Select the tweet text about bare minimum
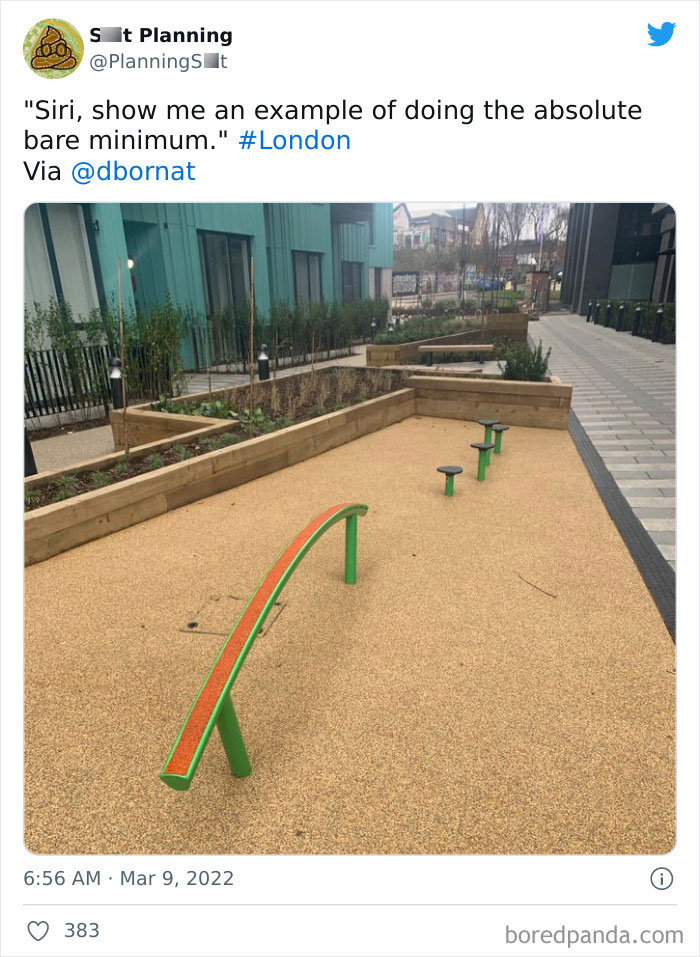 [x=333, y=125]
